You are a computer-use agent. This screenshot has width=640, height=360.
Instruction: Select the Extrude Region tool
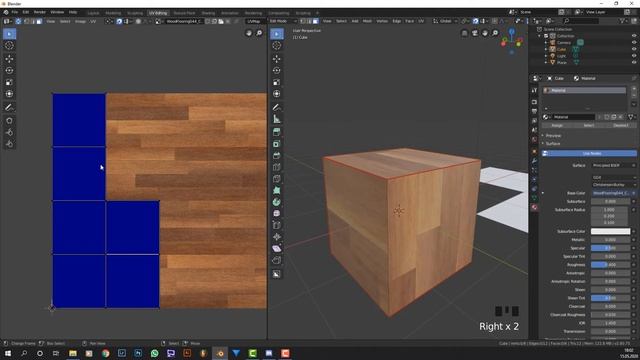[x=277, y=132]
